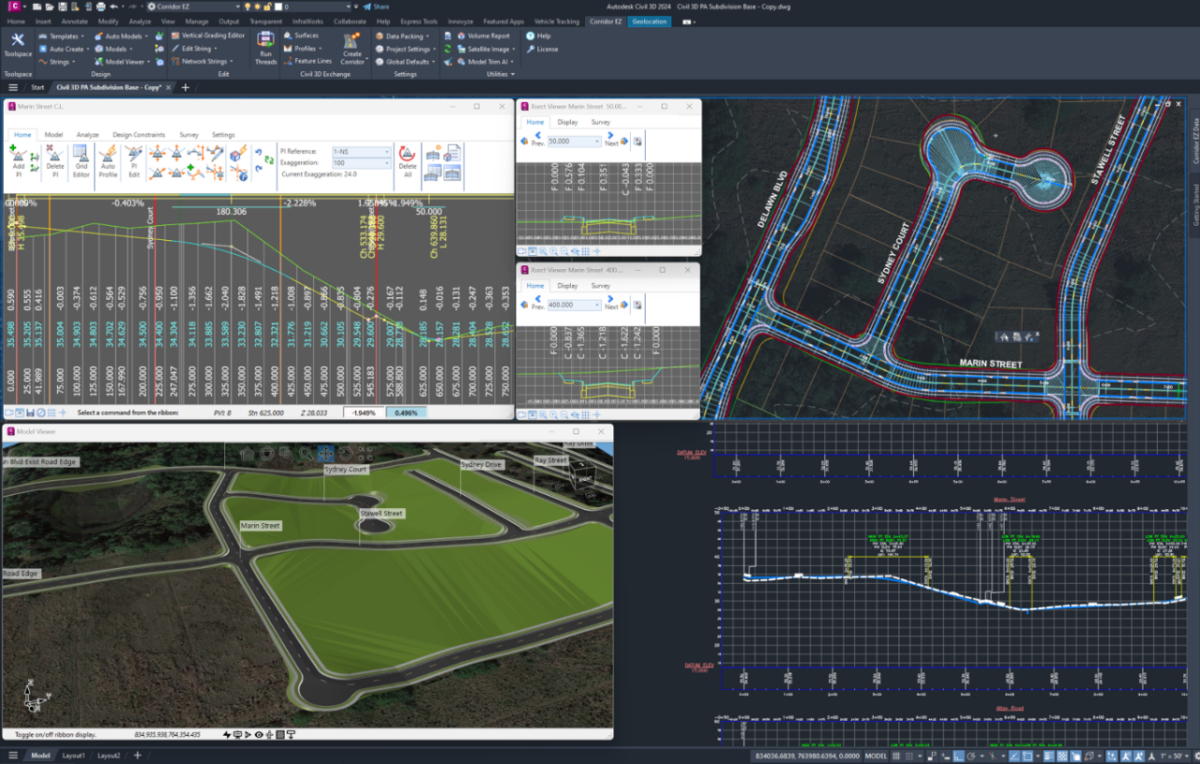The image size is (1200, 764).
Task: Add a new layout with plus button
Action: (138, 755)
